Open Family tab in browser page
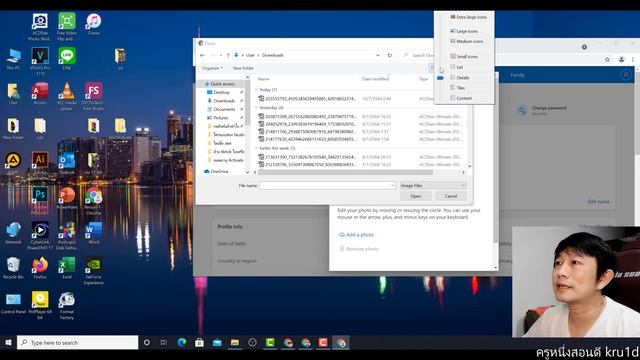Screen dimensions: 640x360 [x=518, y=75]
